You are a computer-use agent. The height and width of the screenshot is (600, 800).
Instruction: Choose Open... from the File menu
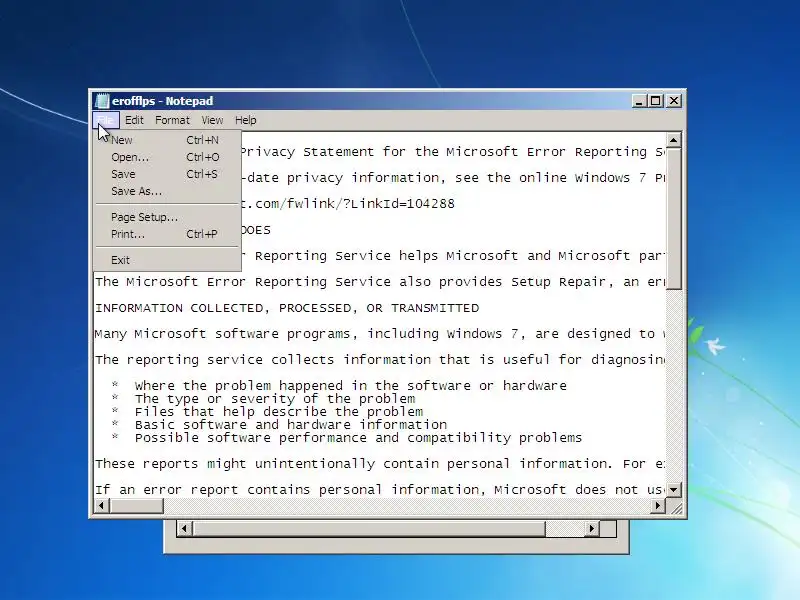(167, 157)
